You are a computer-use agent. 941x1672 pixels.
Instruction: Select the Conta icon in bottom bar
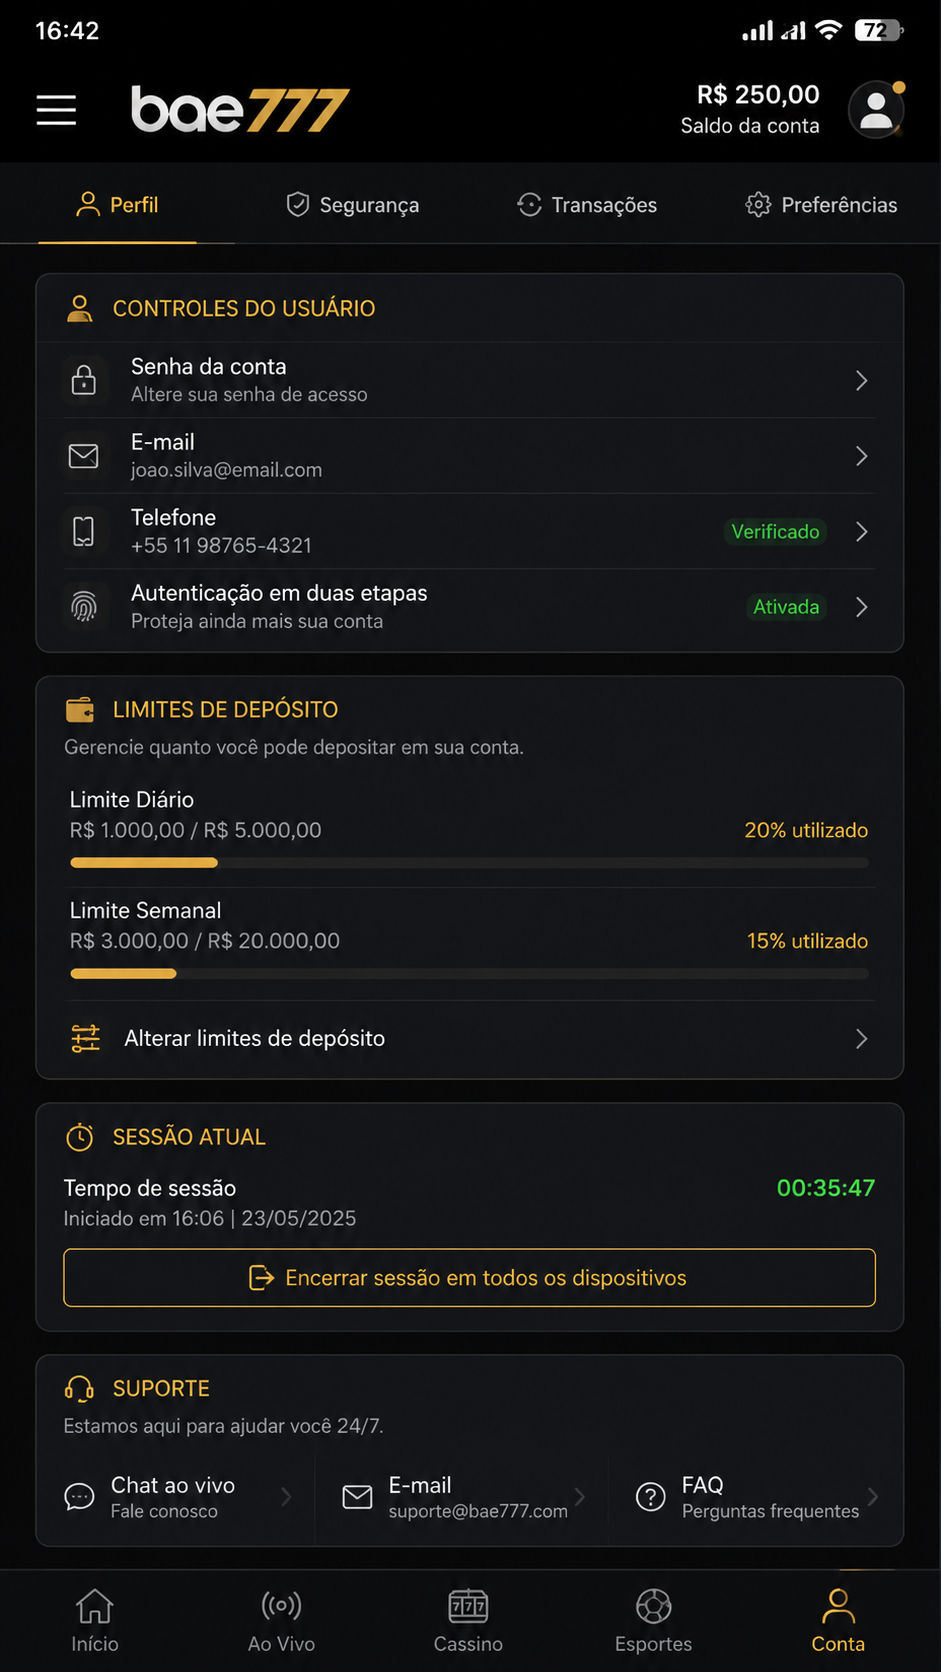(838, 1607)
